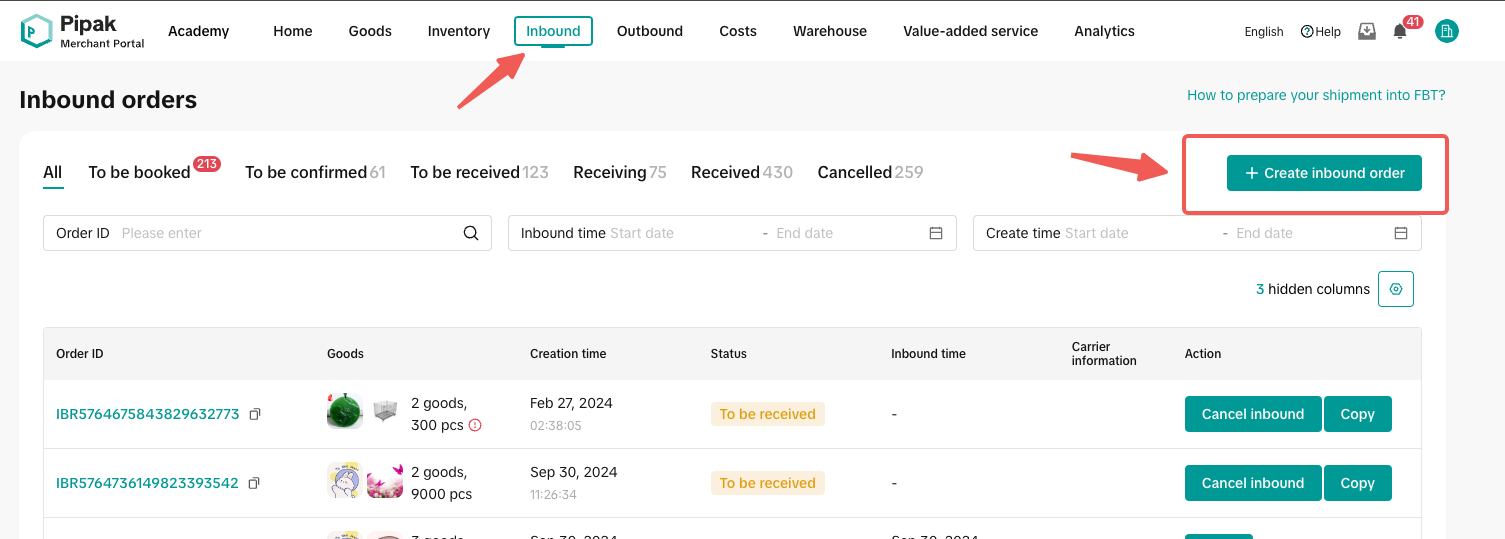Open the notifications bell icon
Image resolution: width=1505 pixels, height=539 pixels.
pos(1400,31)
